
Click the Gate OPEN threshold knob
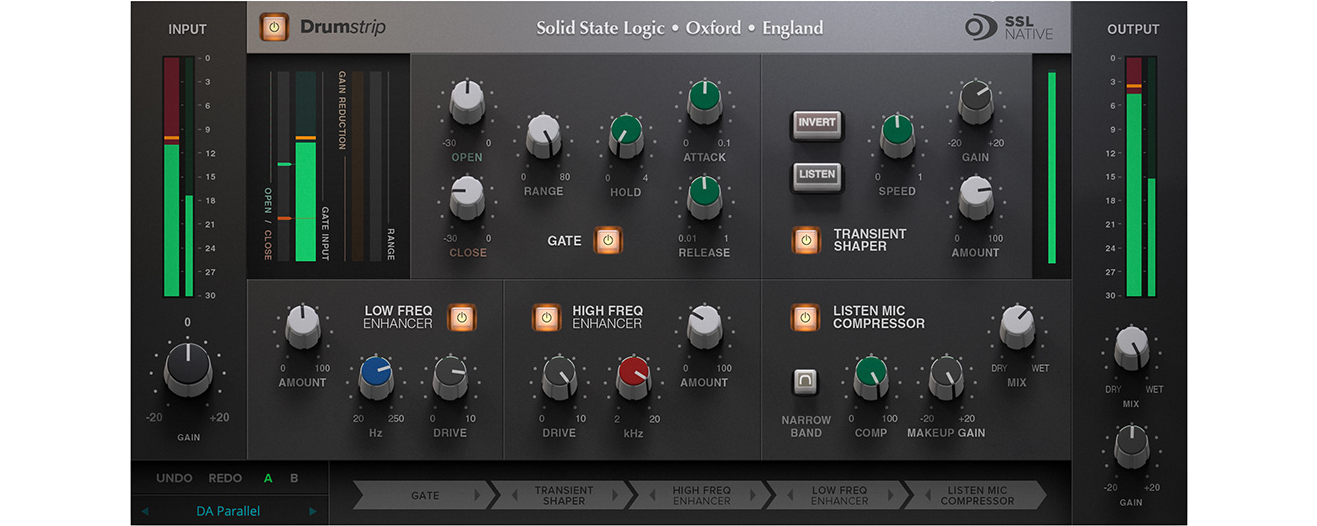(467, 101)
